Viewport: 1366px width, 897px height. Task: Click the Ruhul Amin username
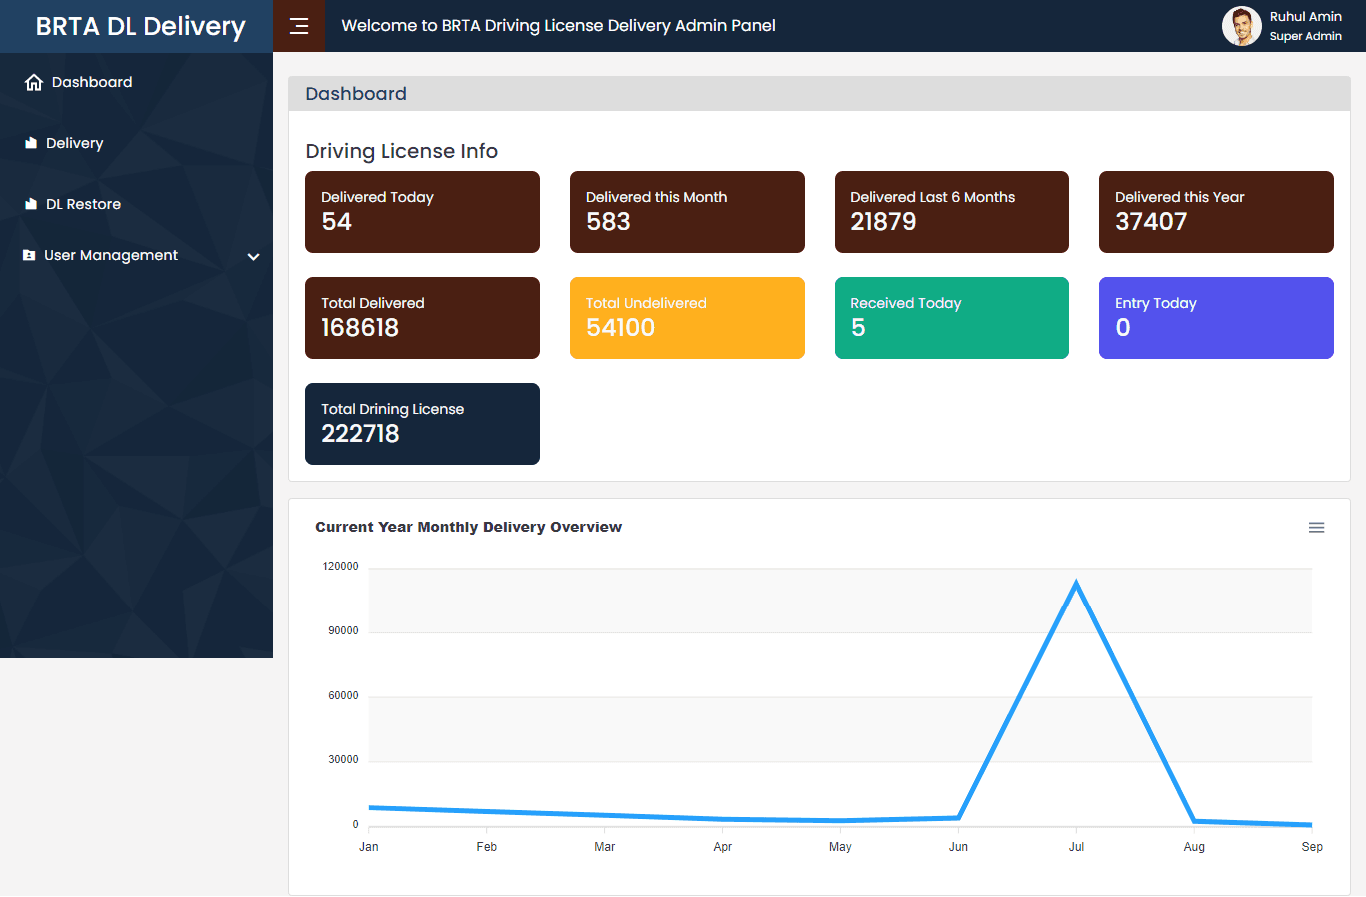click(1306, 17)
